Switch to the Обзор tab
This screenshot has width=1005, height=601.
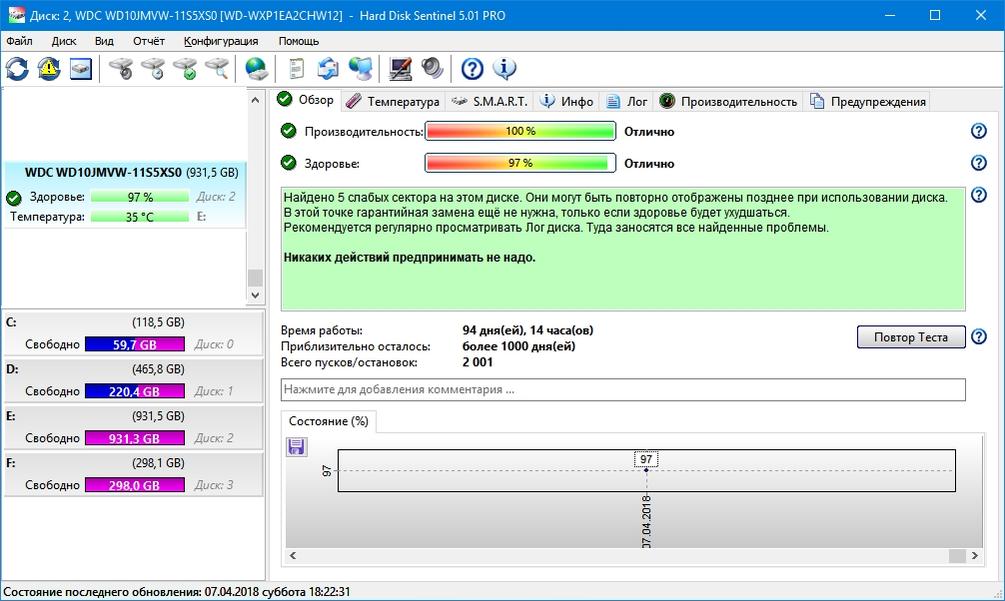[x=306, y=100]
